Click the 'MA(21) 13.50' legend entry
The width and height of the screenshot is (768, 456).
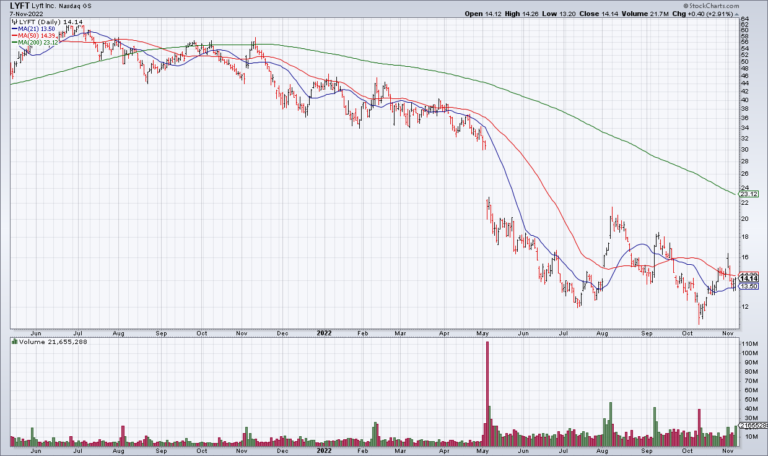[x=36, y=29]
